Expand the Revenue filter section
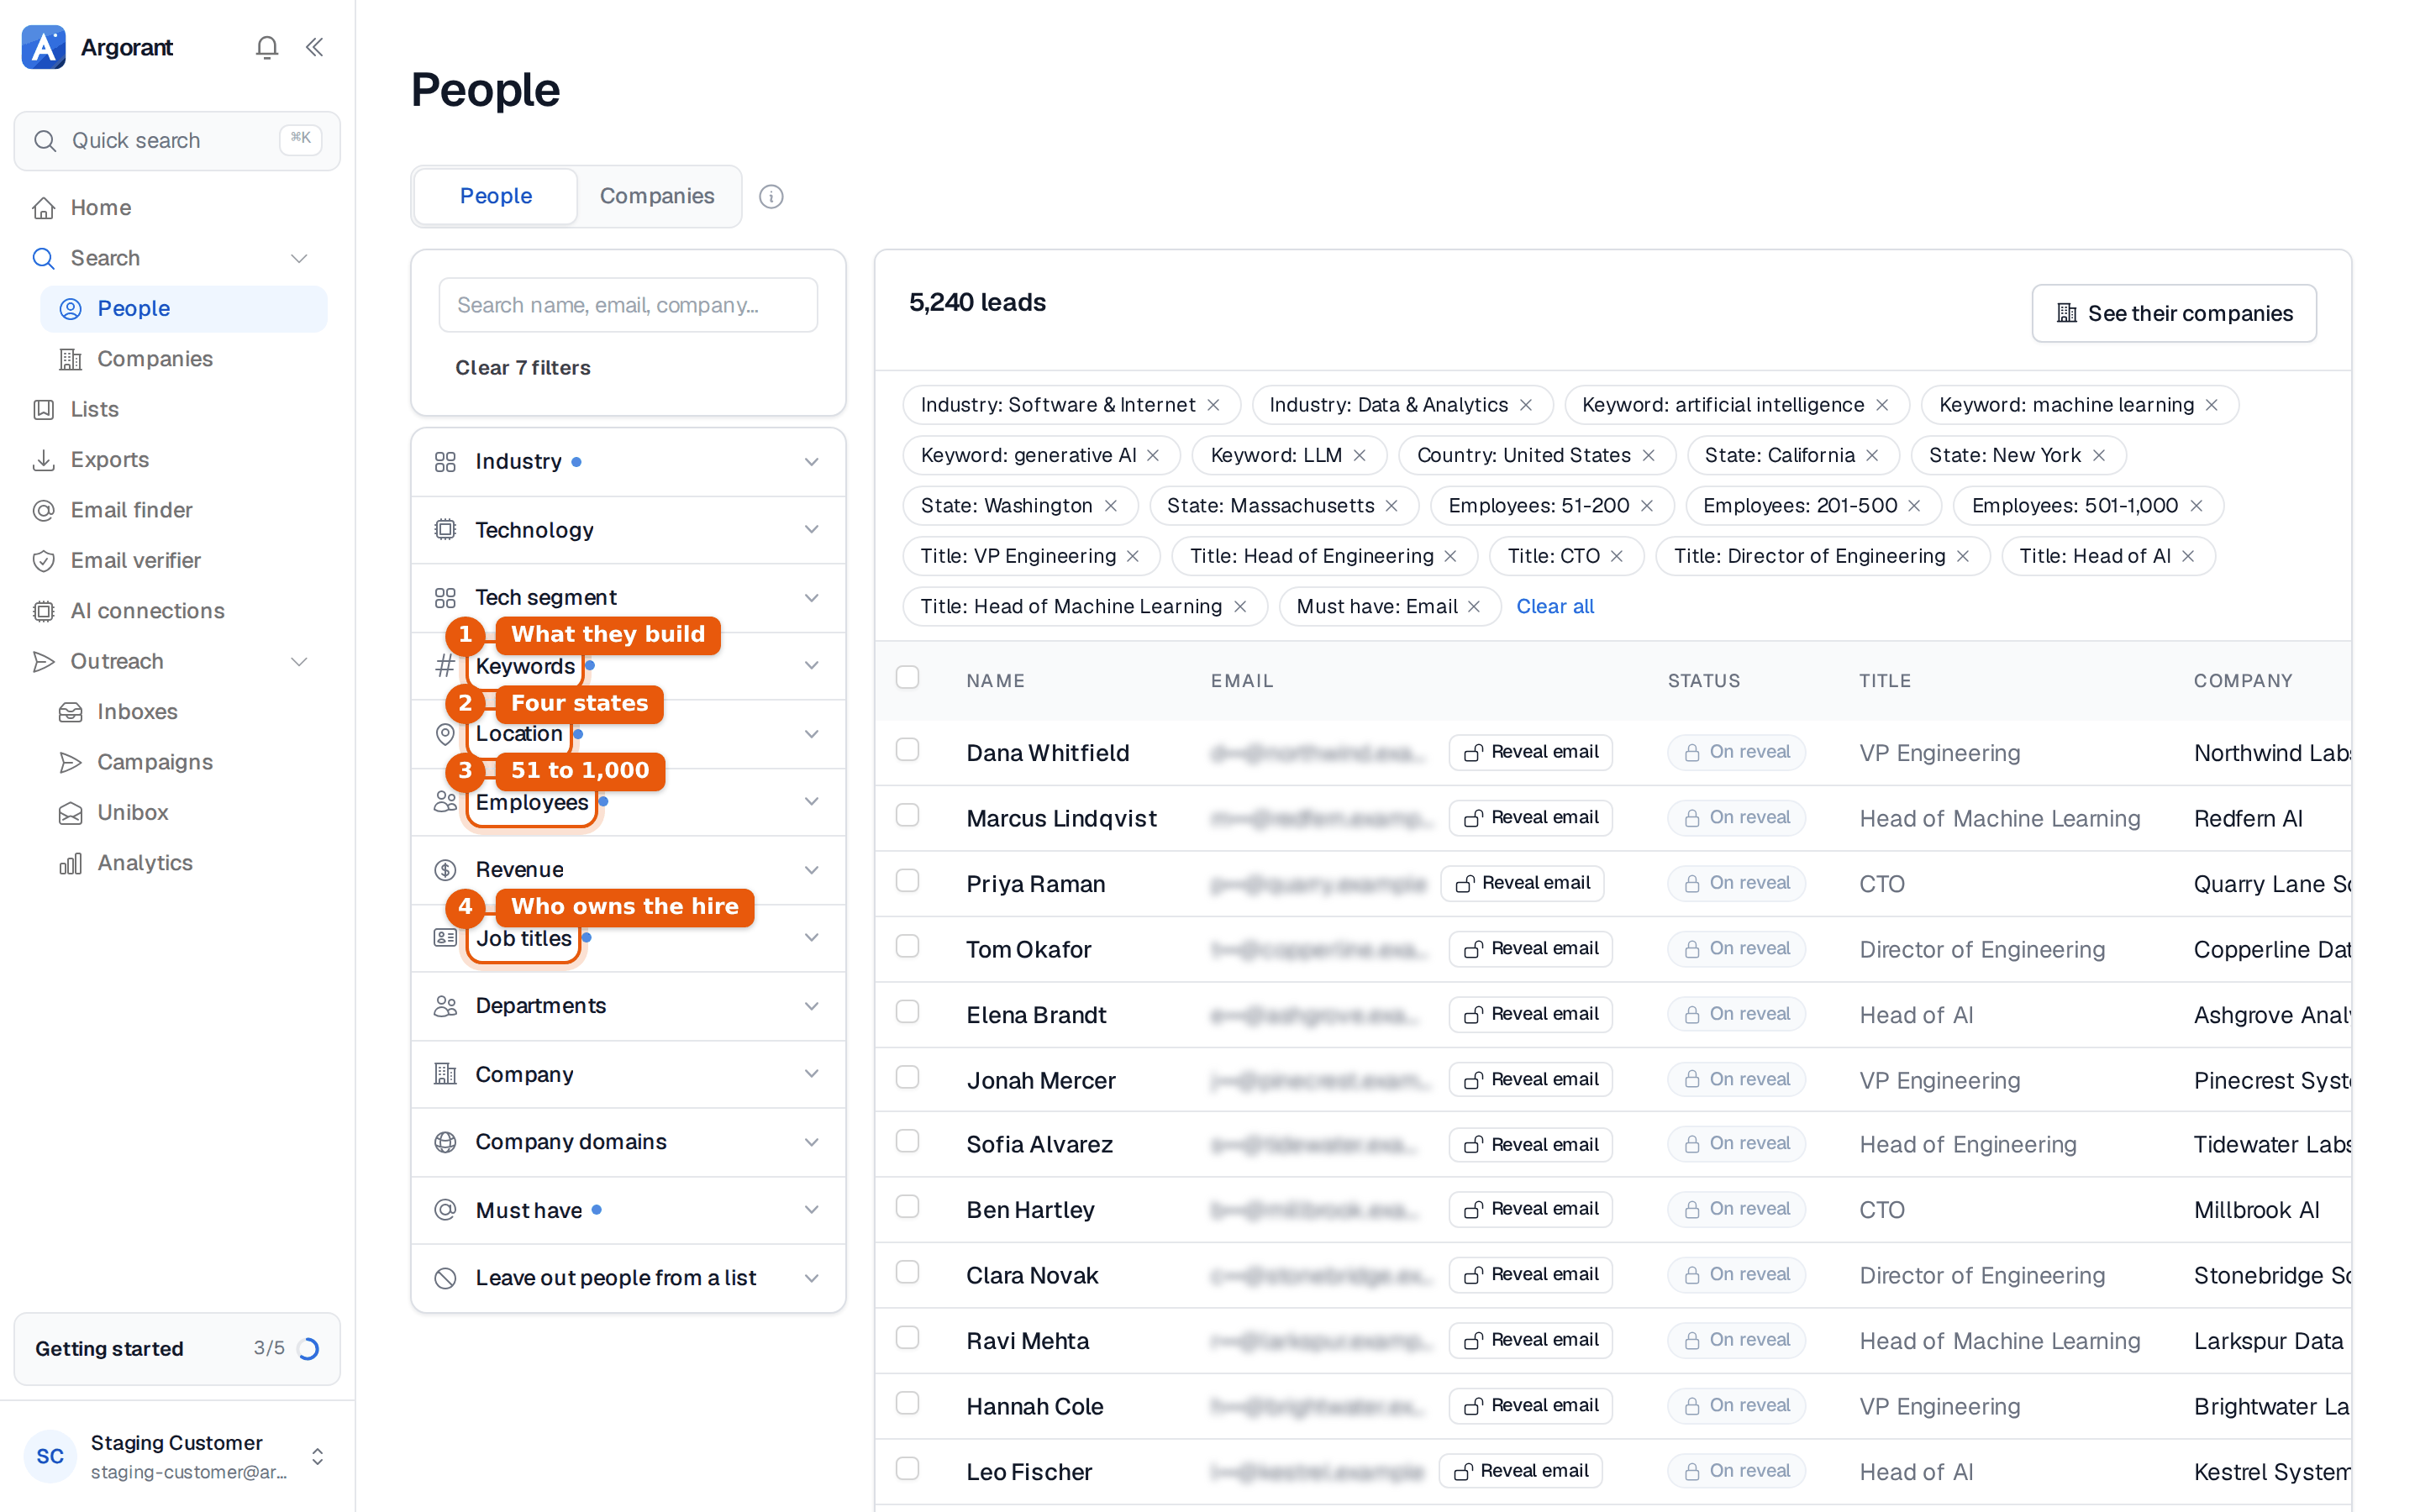The height and width of the screenshot is (1512, 2420). 628,870
